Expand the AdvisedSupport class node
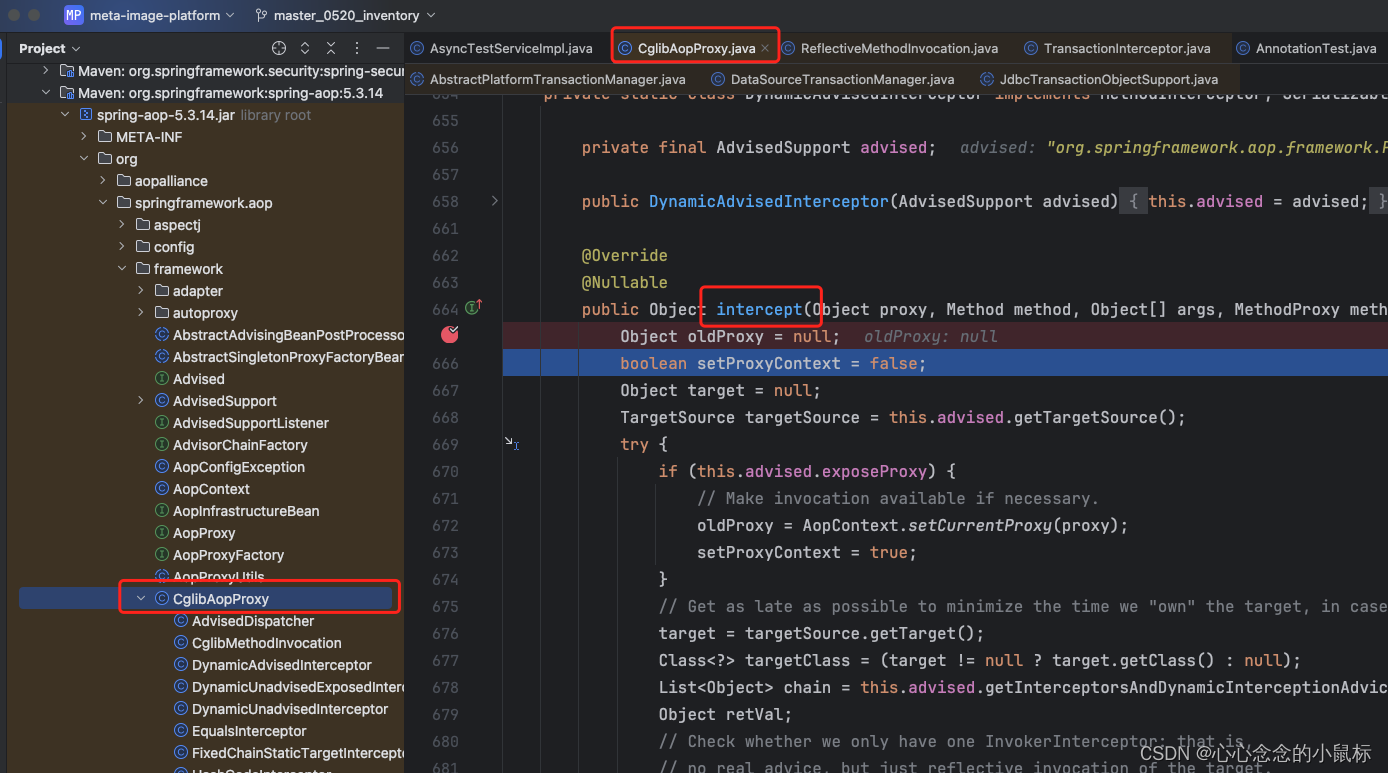This screenshot has height=773, width=1388. coord(142,401)
